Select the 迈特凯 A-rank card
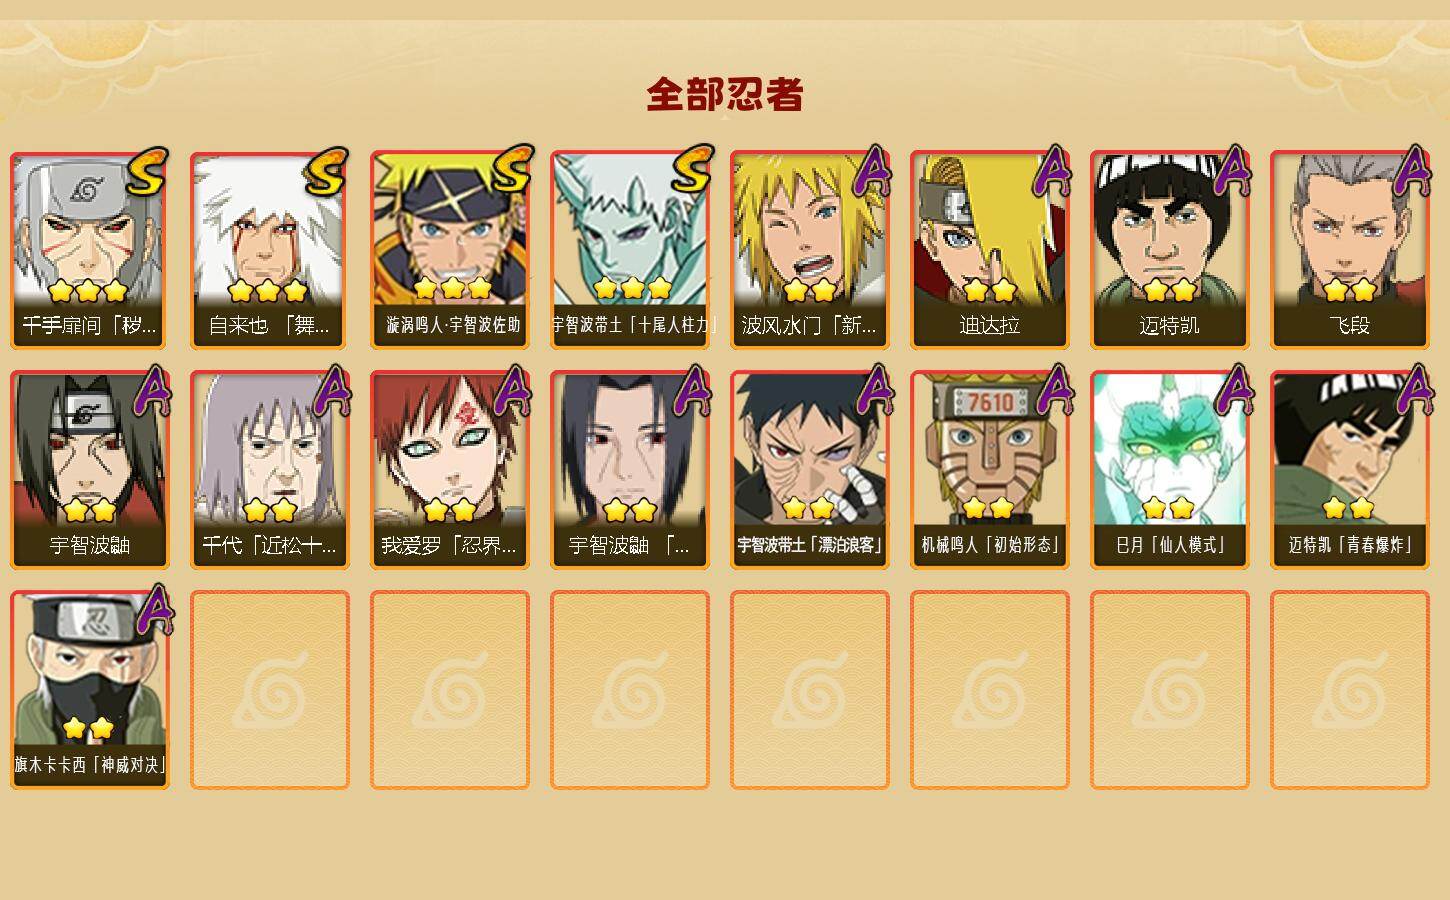This screenshot has width=1450, height=900. pos(1170,250)
